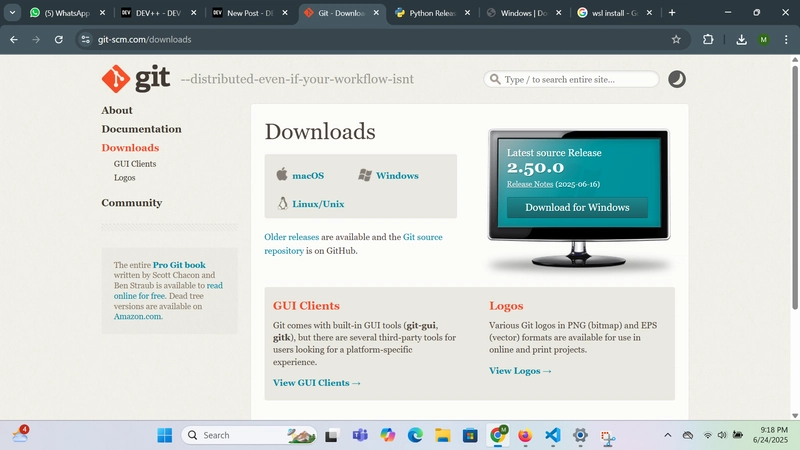Click View GUI Clients link
This screenshot has width=800, height=450.
pyautogui.click(x=317, y=383)
